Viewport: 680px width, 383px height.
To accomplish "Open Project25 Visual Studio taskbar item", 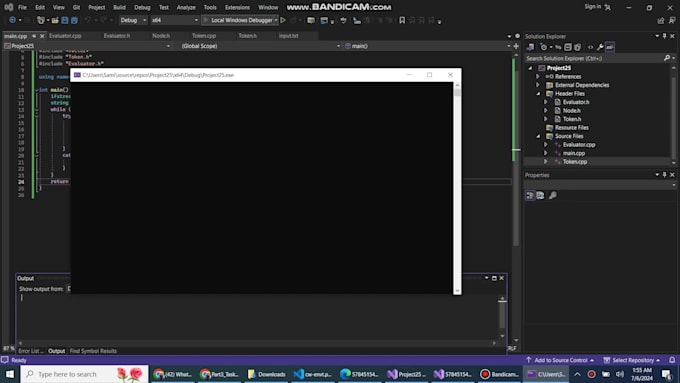I will 406,374.
